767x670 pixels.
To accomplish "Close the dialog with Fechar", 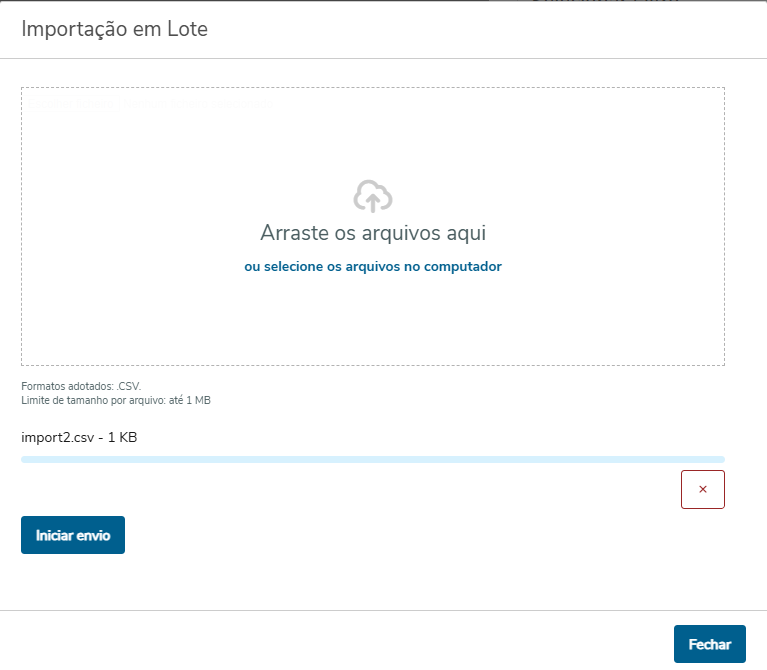I will [x=710, y=645].
